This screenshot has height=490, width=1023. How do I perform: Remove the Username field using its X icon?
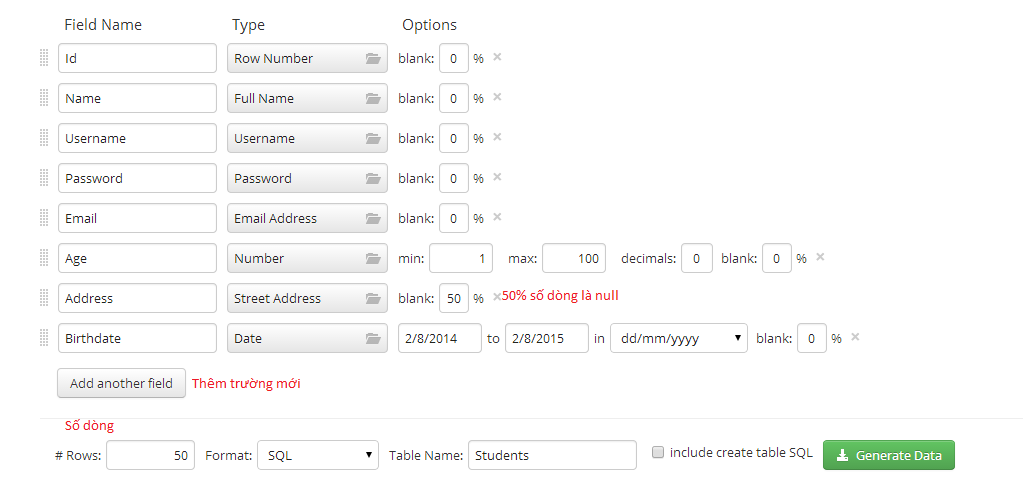tap(497, 137)
